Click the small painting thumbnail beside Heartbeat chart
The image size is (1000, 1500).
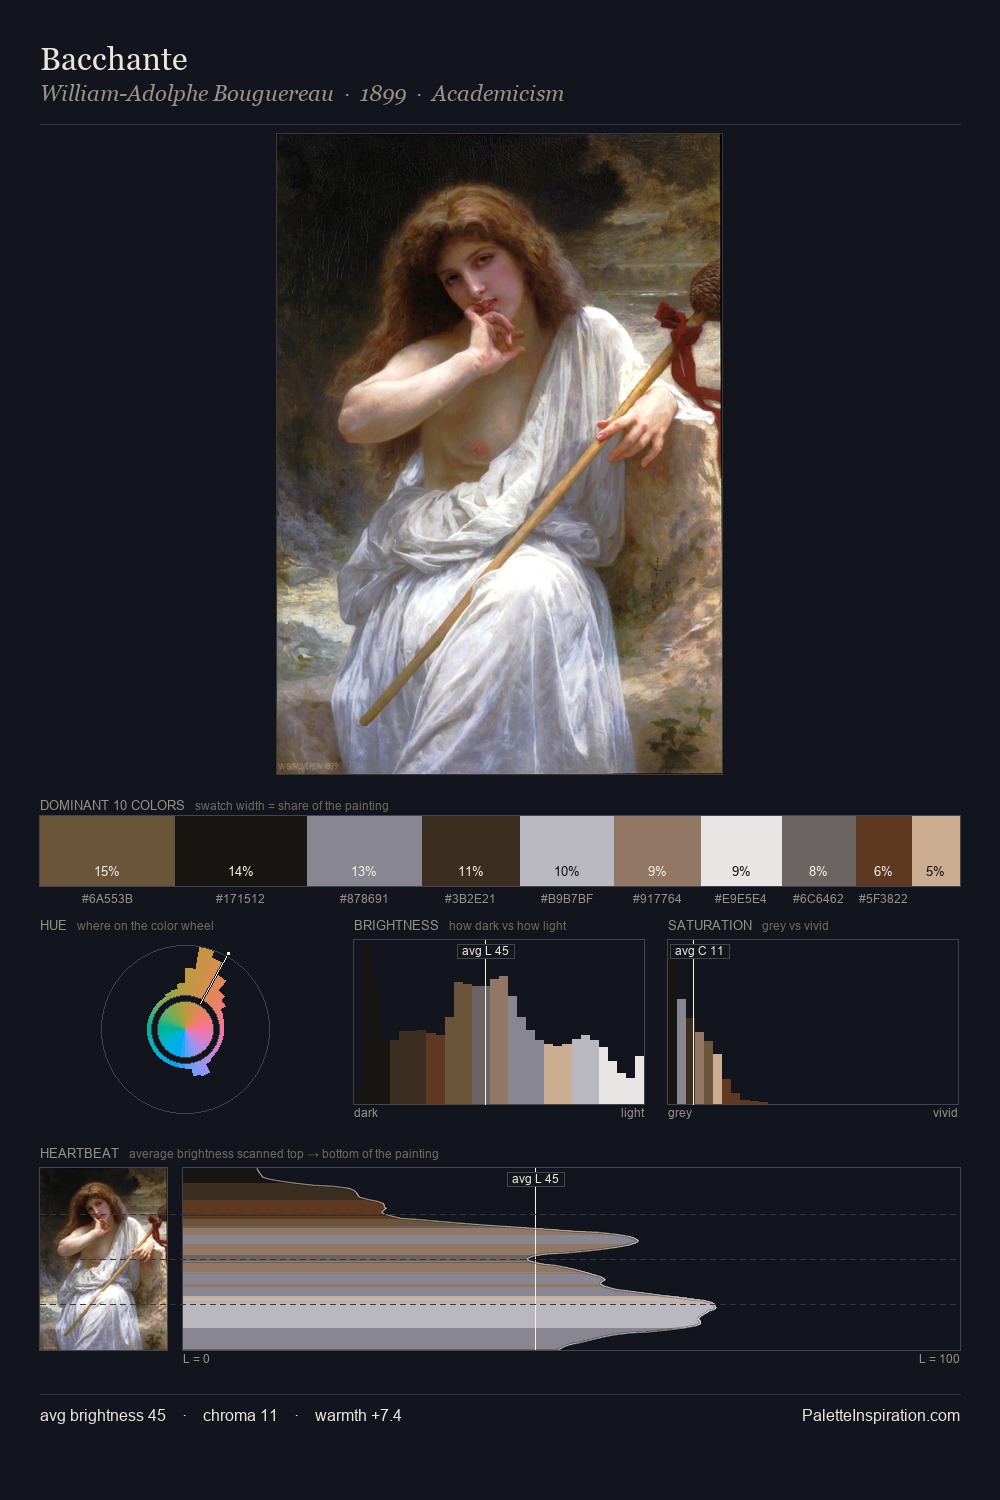tap(104, 1259)
